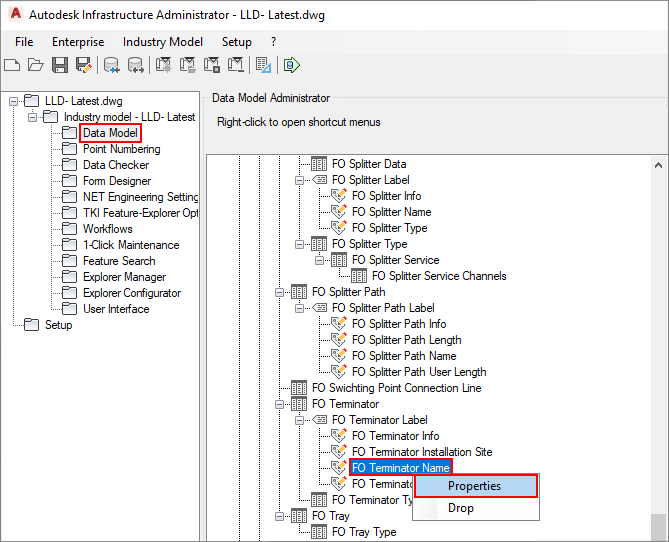Click the Open folder toolbar icon
Image resolution: width=669 pixels, height=542 pixels.
[x=36, y=65]
